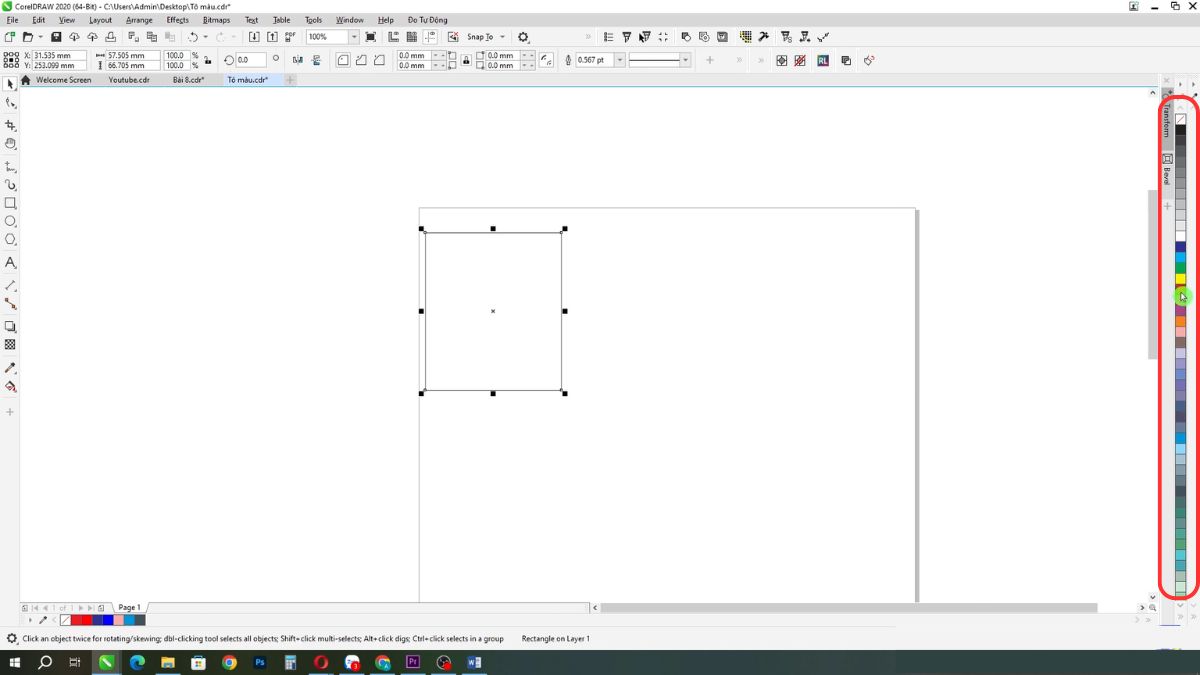Toggle Show rulers button
Screen dimensions: 1200x675
[394, 37]
